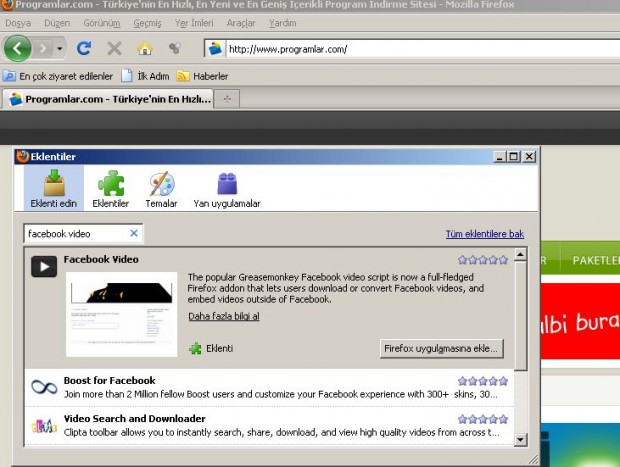Click the stop loading X icon
This screenshot has width=620, height=467.
click(114, 49)
